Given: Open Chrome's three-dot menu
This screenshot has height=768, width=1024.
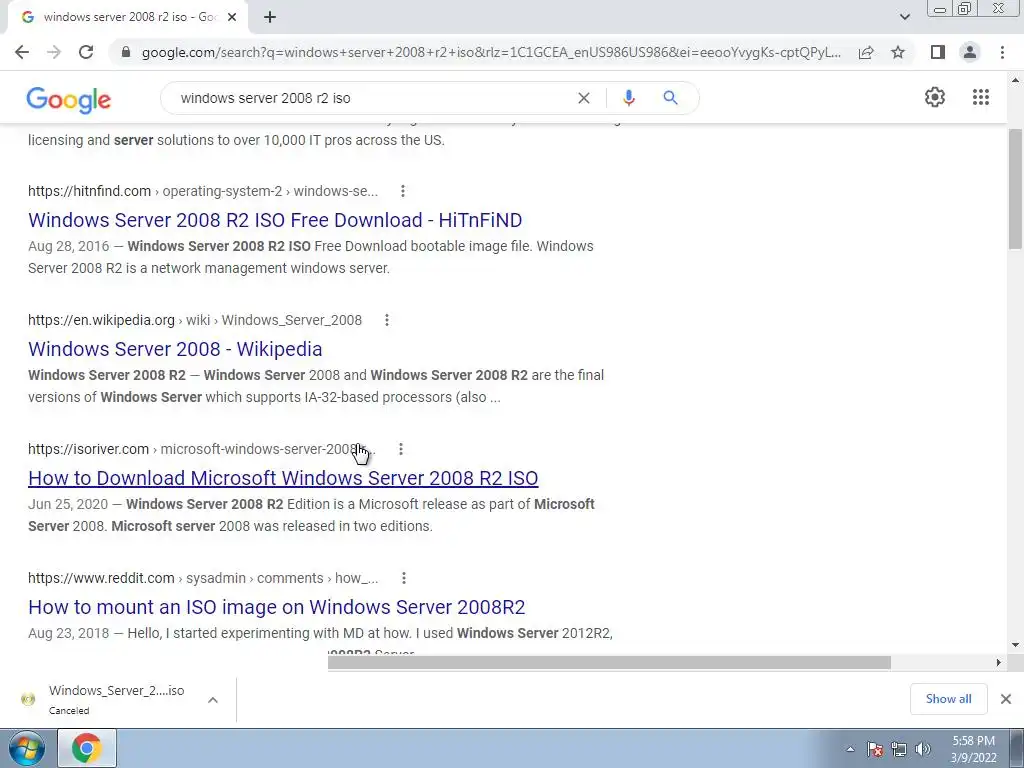Looking at the screenshot, I should [x=1002, y=52].
